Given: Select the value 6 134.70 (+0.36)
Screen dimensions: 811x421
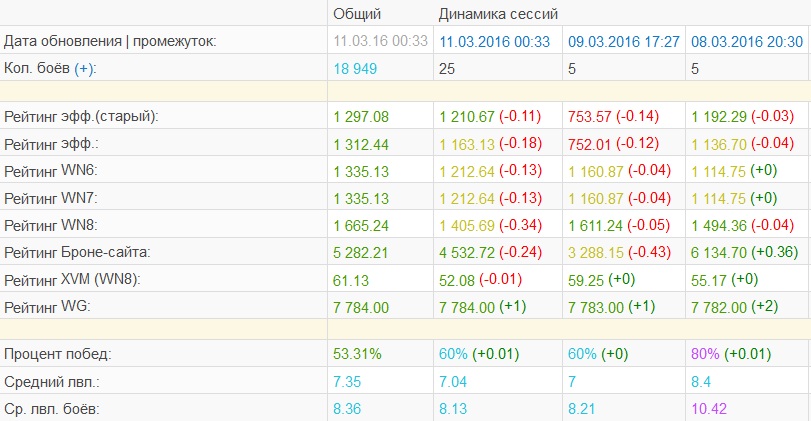Looking at the screenshot, I should (x=745, y=252).
